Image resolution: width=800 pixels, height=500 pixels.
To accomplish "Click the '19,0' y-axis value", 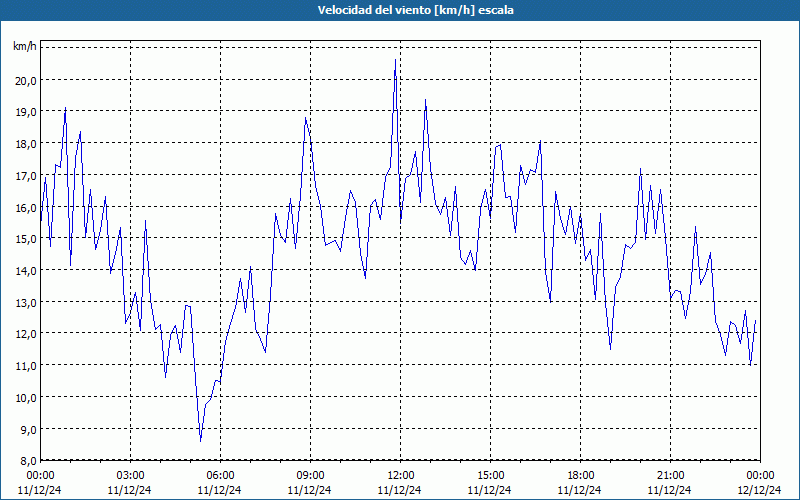I will click(x=28, y=112).
